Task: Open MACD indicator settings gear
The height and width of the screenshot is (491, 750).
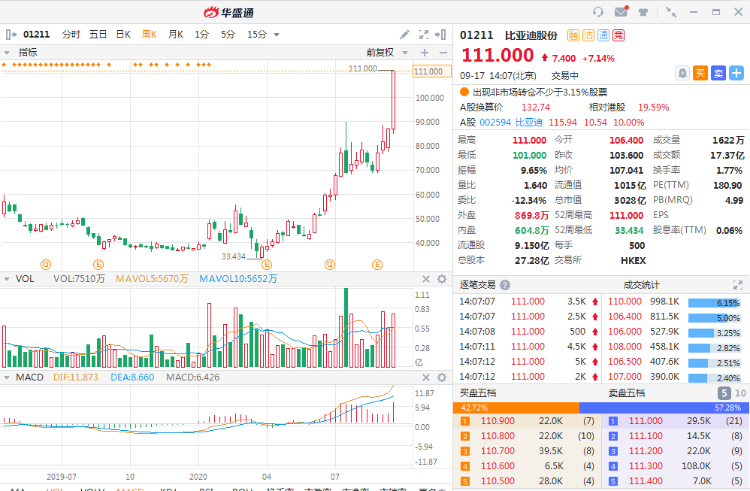Action: (442, 377)
